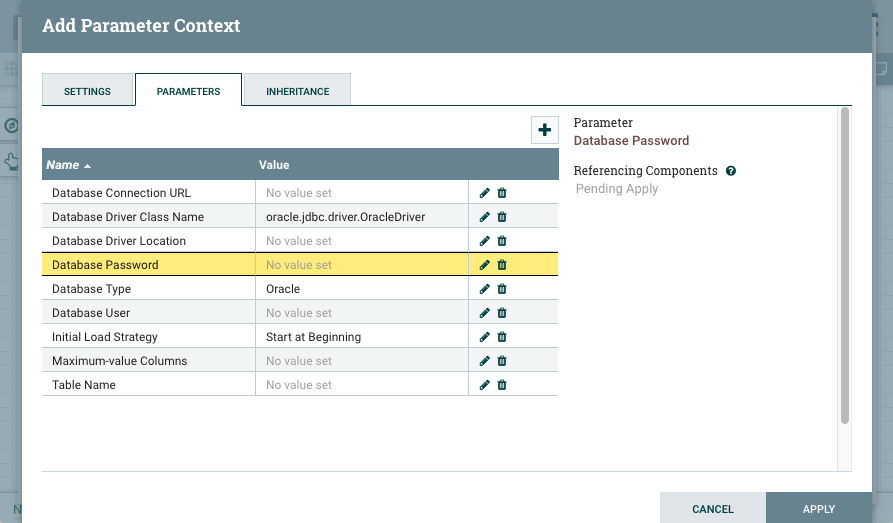
Task: Delete the Maximum-value Columns parameter
Action: [502, 361]
